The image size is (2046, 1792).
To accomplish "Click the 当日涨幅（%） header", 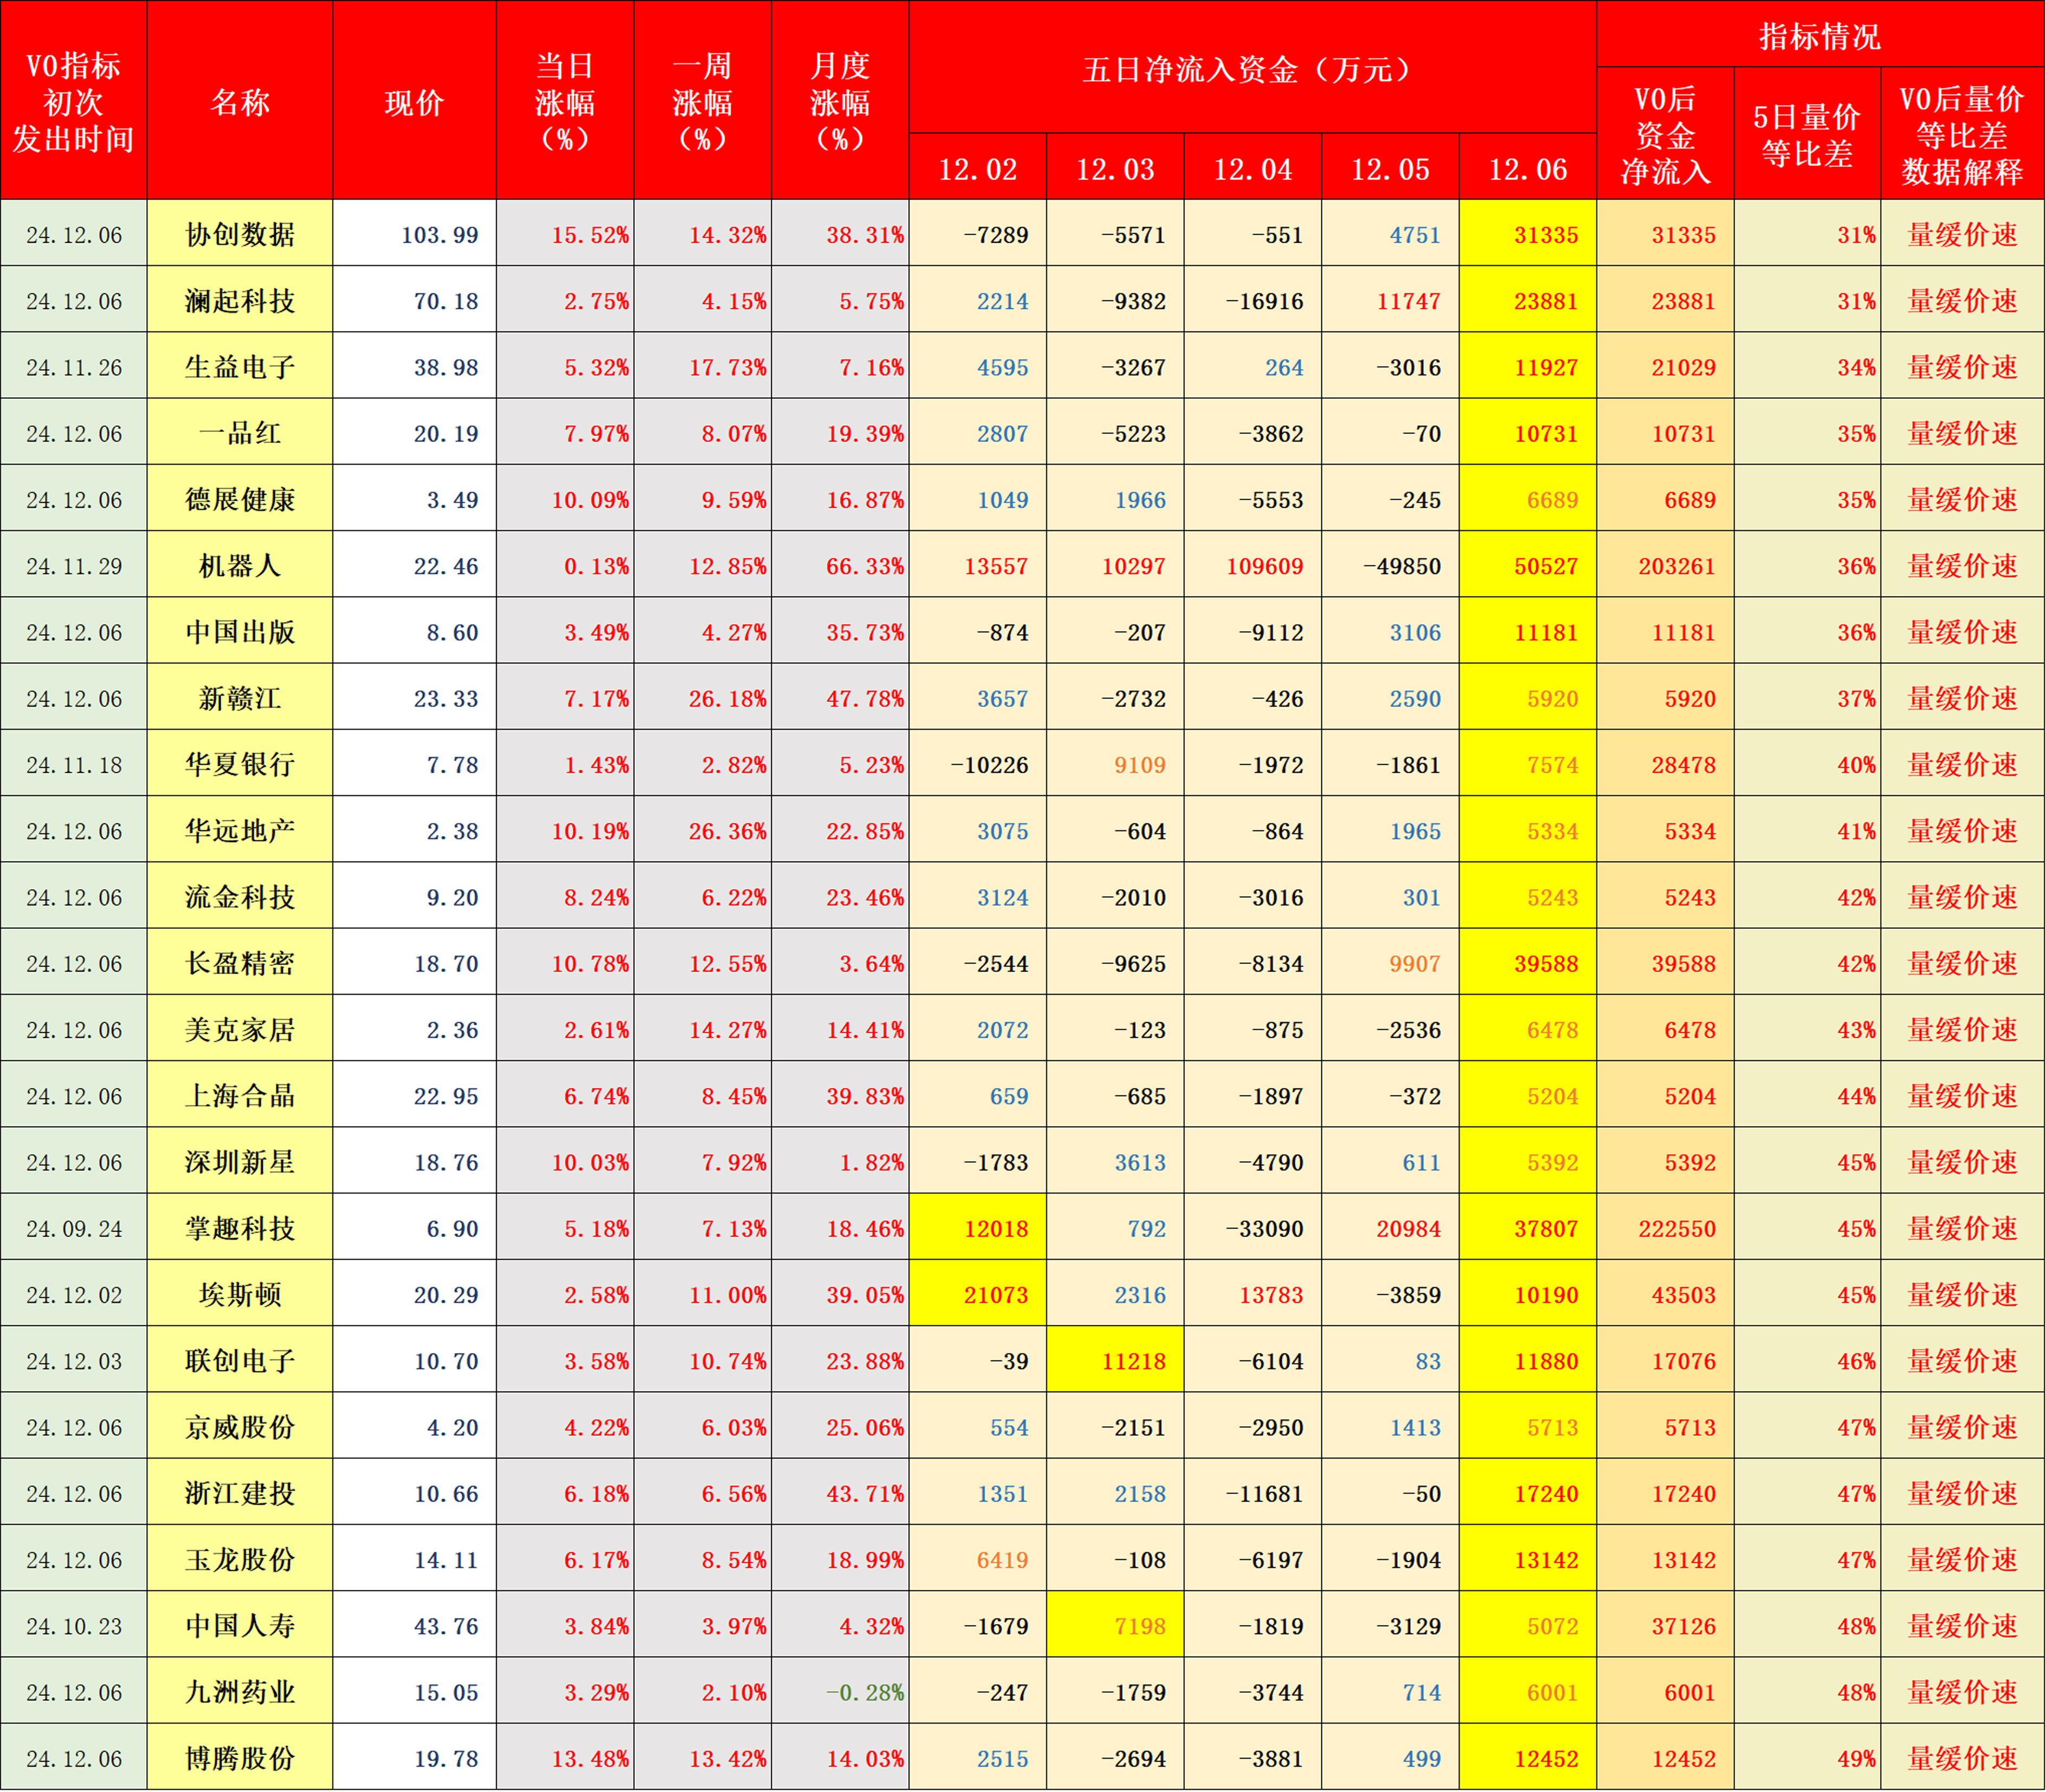I will pyautogui.click(x=565, y=101).
